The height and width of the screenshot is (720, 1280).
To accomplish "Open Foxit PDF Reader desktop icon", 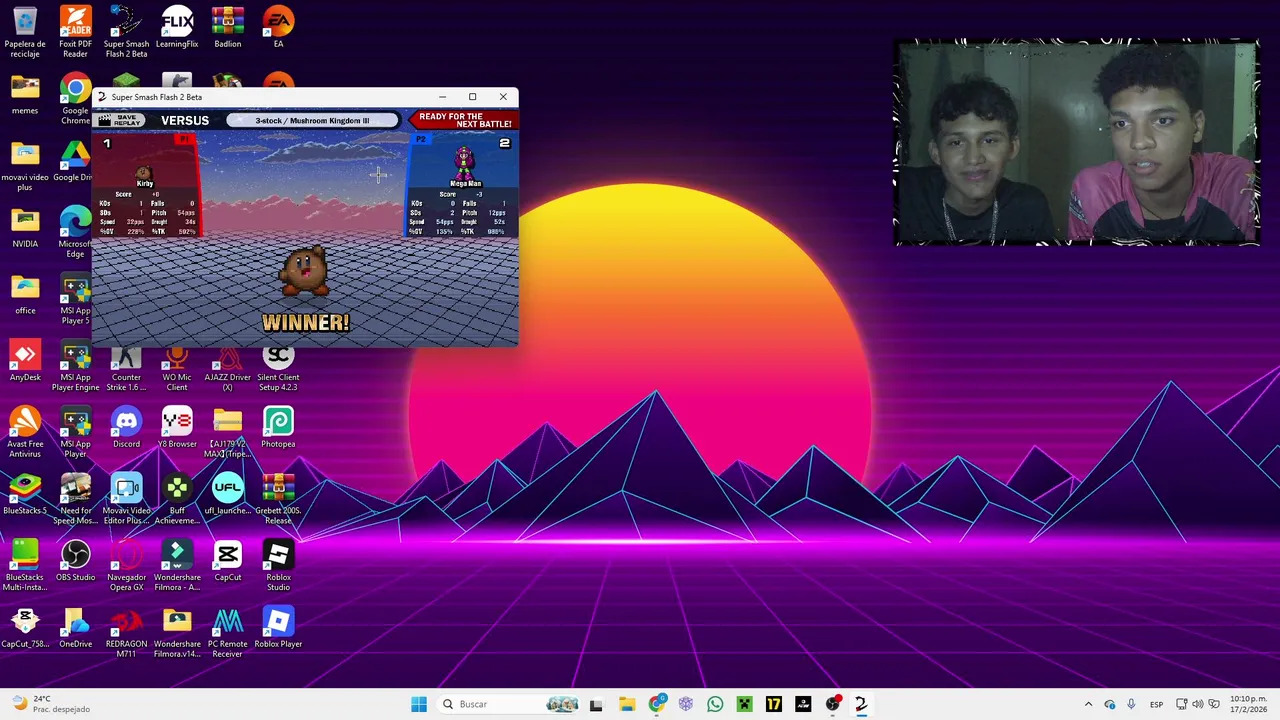I will (x=75, y=31).
